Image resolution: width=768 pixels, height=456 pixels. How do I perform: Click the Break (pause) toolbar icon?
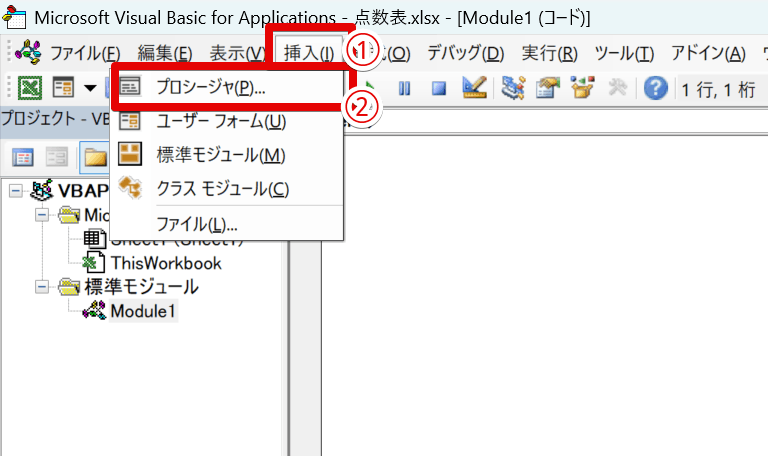coord(405,89)
